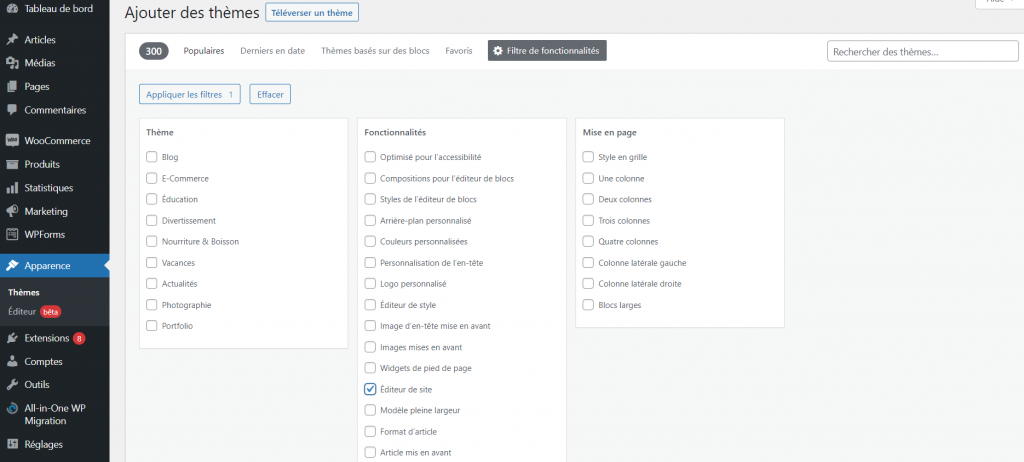Enable the Deux colonnes layout checkbox

click(x=588, y=199)
